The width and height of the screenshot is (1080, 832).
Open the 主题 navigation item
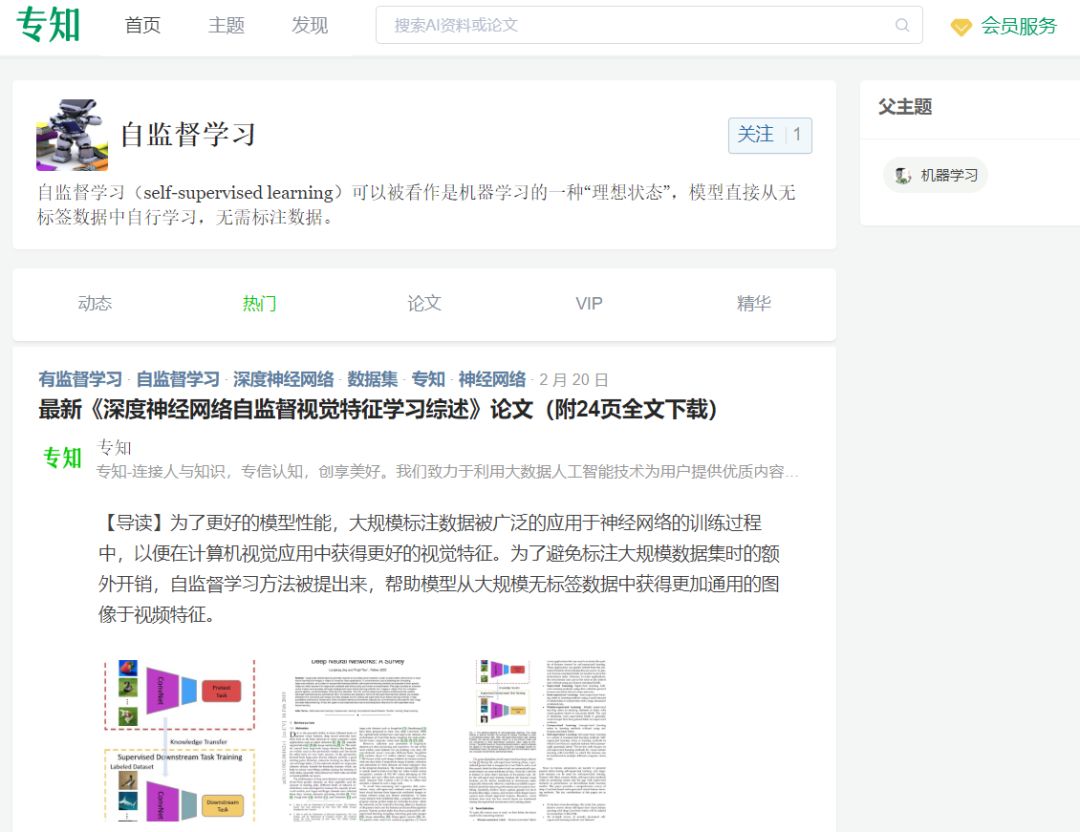click(x=227, y=25)
